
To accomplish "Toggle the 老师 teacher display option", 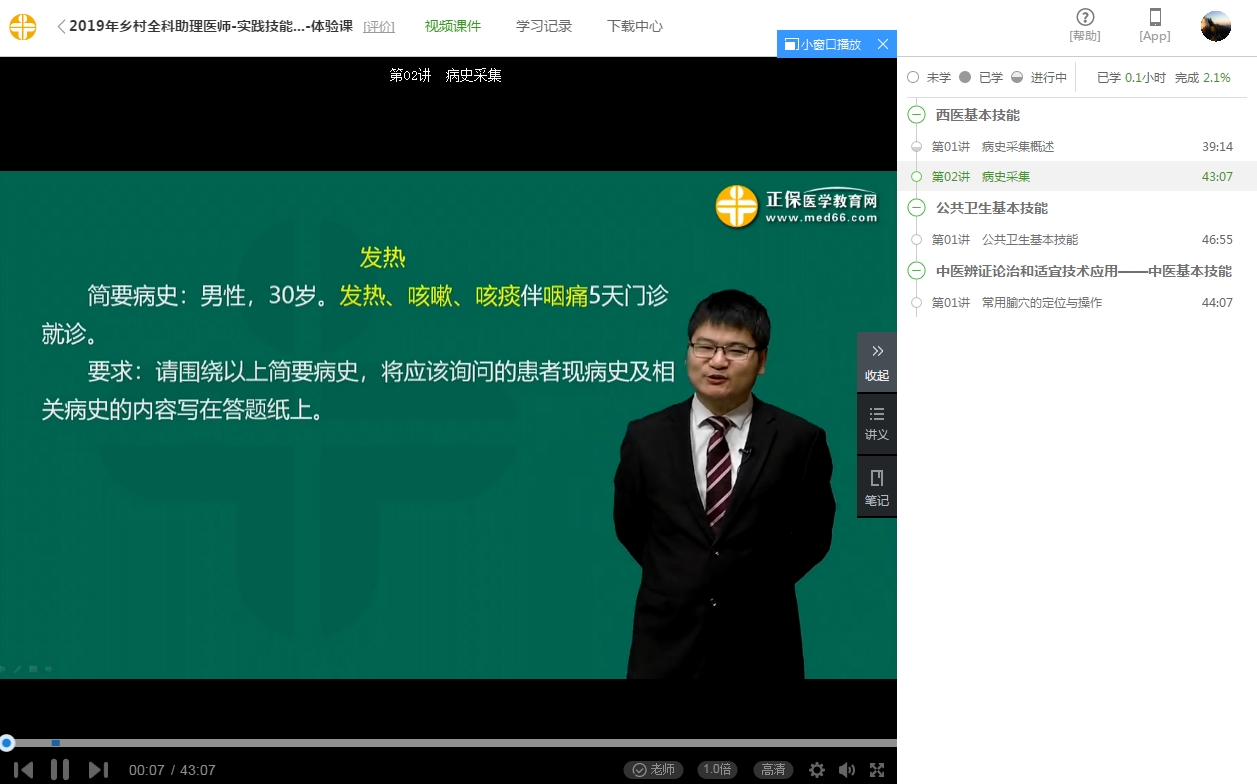I will [653, 770].
